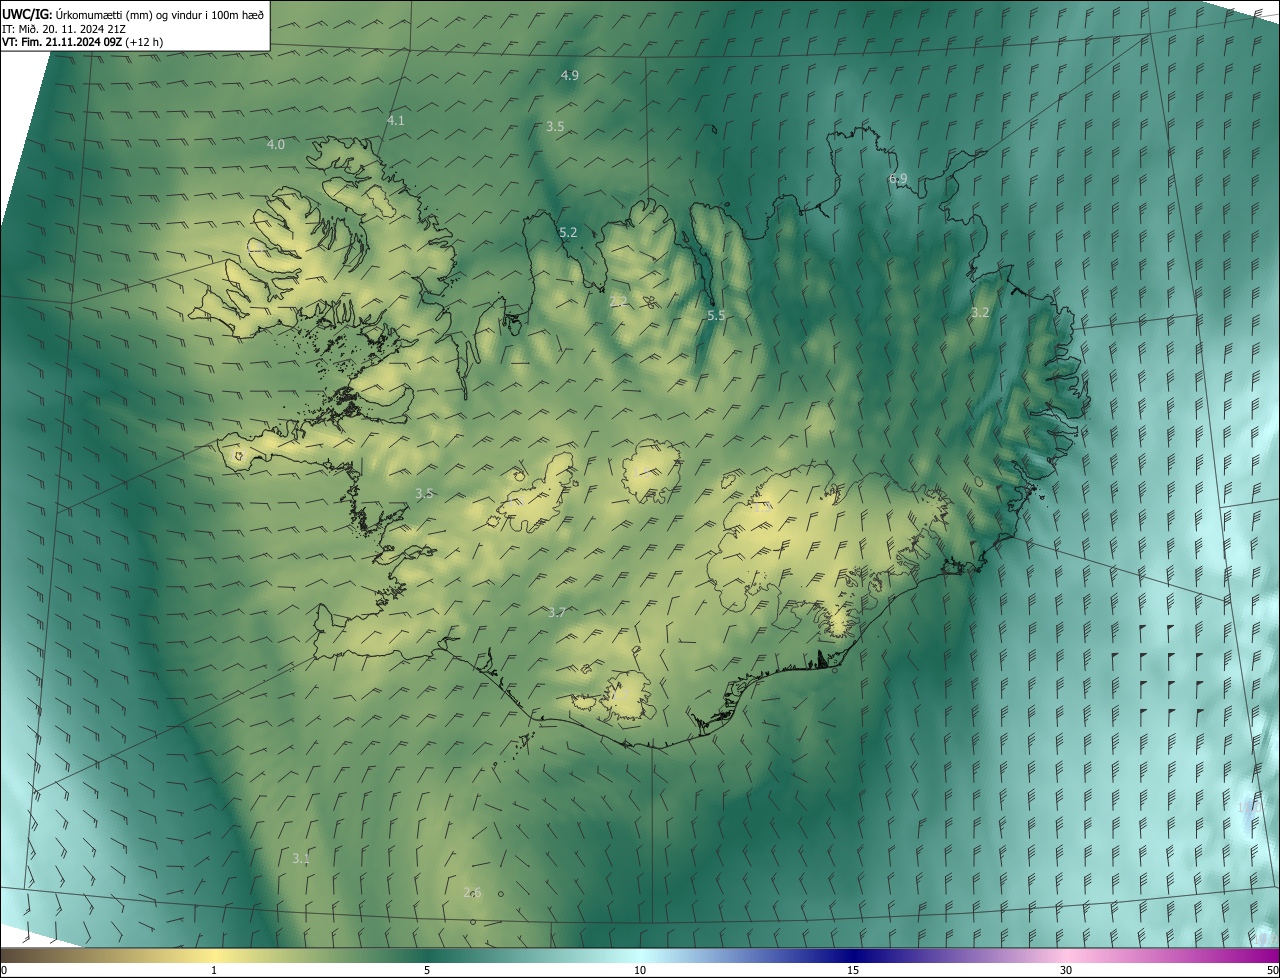This screenshot has height=978, width=1280.
Task: Click the colorbar tick label "10"
Action: click(x=640, y=970)
